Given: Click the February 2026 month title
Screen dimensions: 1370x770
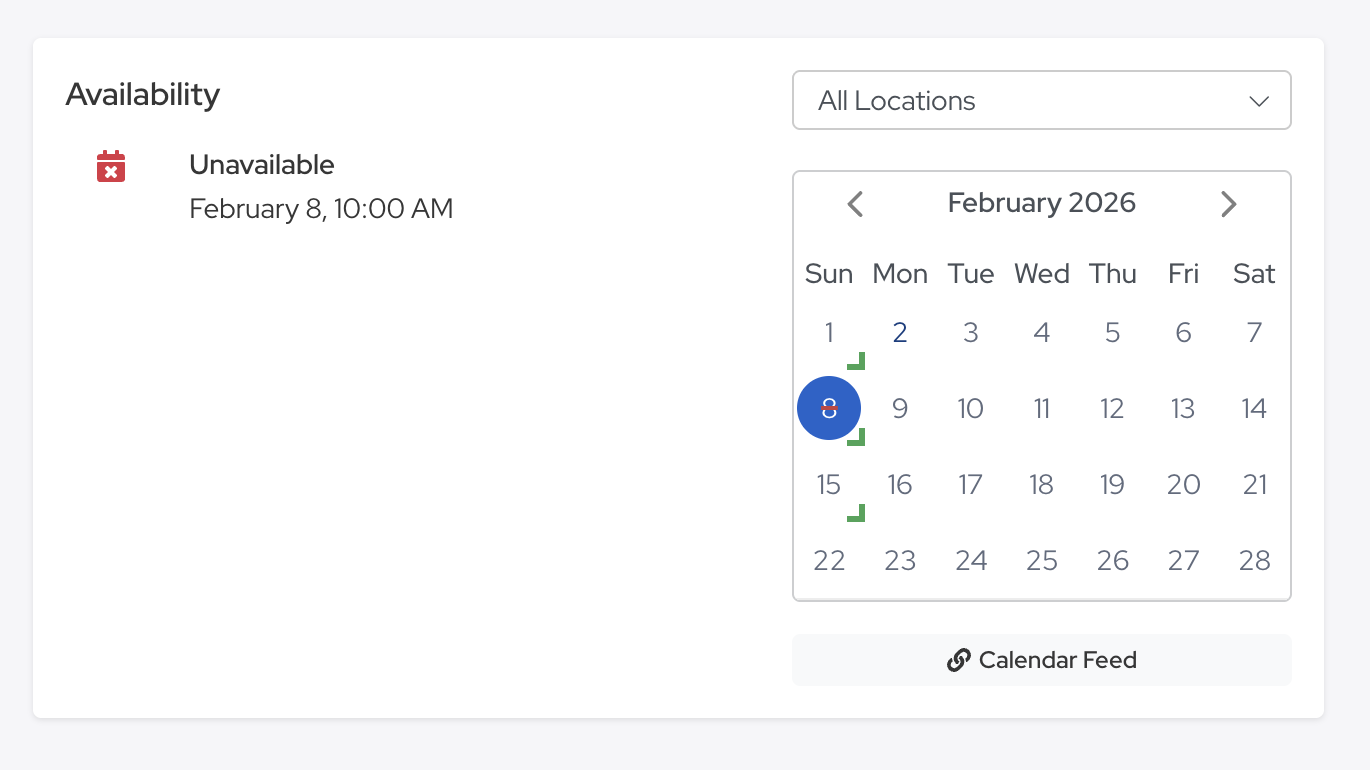Looking at the screenshot, I should [x=1041, y=203].
